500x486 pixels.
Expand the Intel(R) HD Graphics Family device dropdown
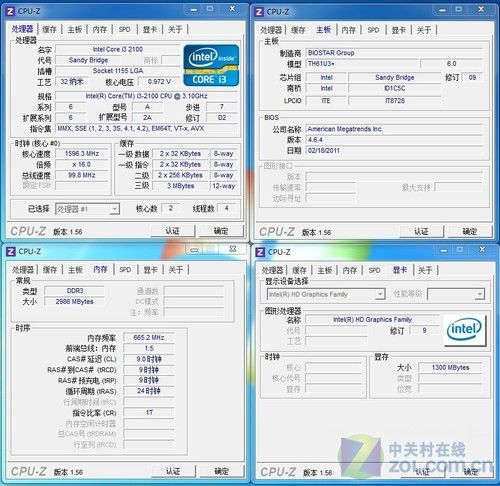pyautogui.click(x=326, y=294)
